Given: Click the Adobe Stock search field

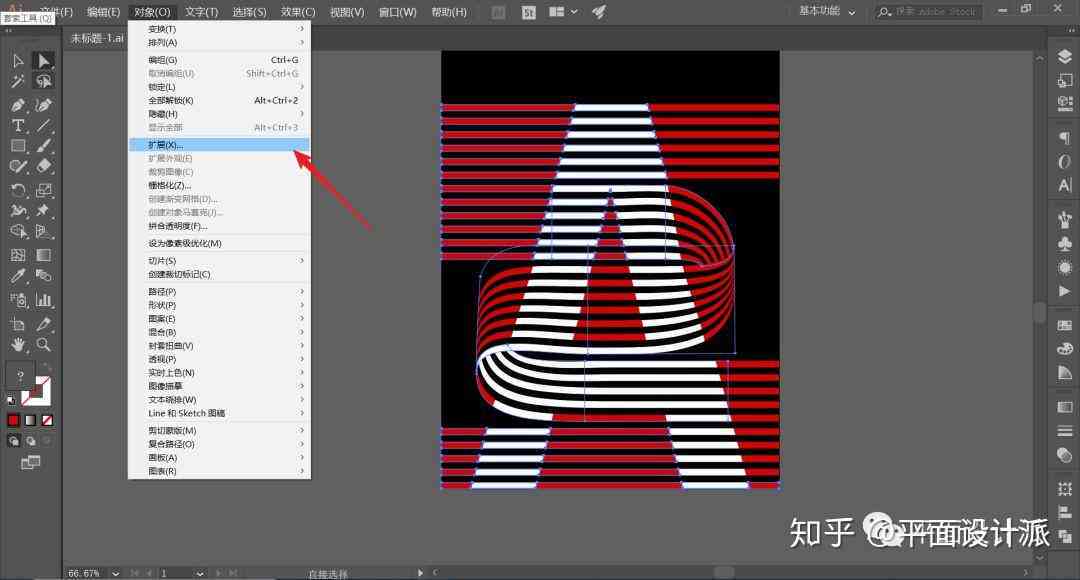Looking at the screenshot, I should point(928,12).
